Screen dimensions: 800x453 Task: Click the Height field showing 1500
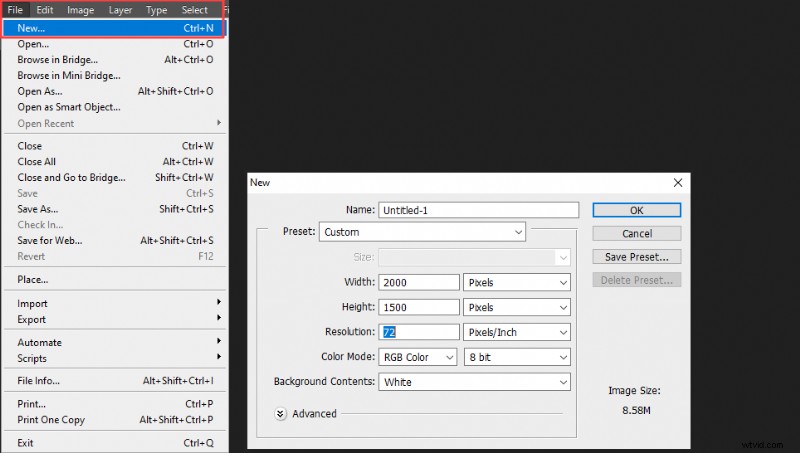pos(418,307)
